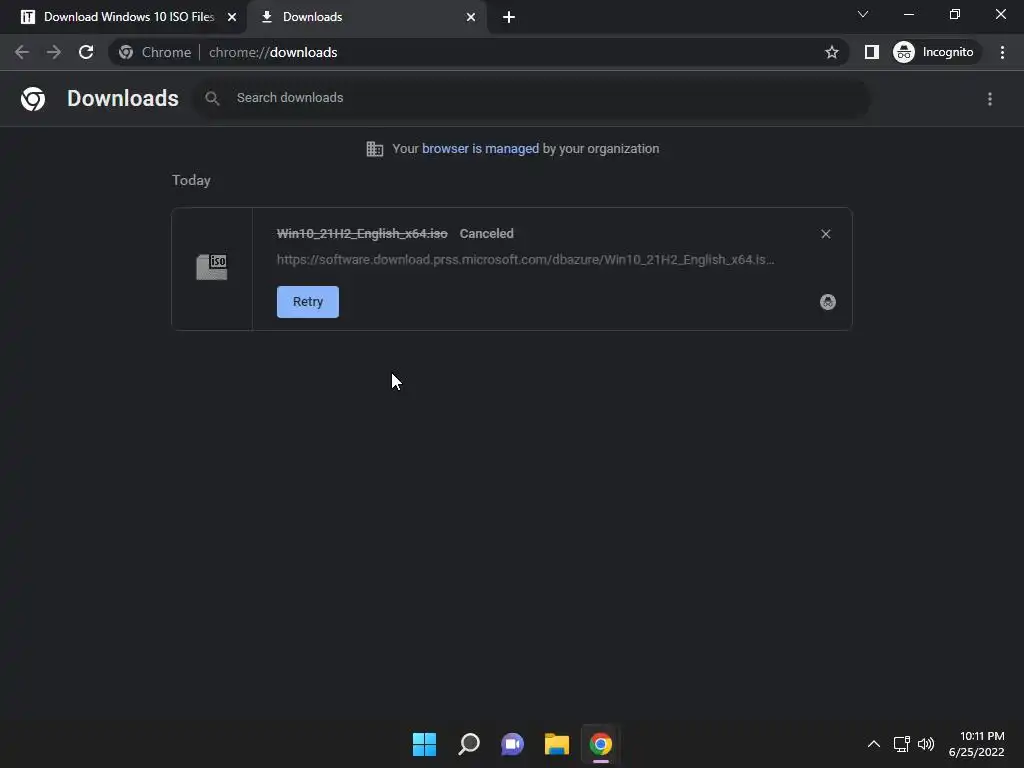Screen dimensions: 1024x768
Task: Click the forward navigation arrow
Action: 54,52
